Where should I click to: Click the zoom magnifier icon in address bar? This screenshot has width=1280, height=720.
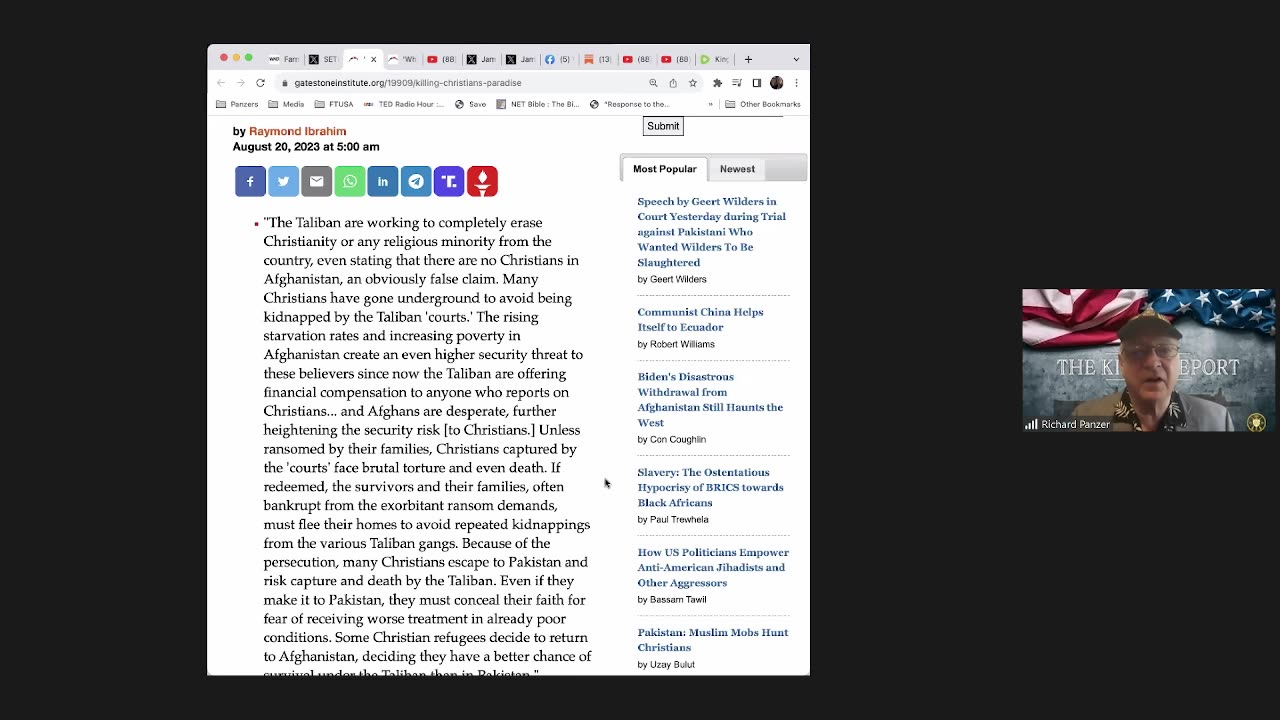click(x=653, y=83)
